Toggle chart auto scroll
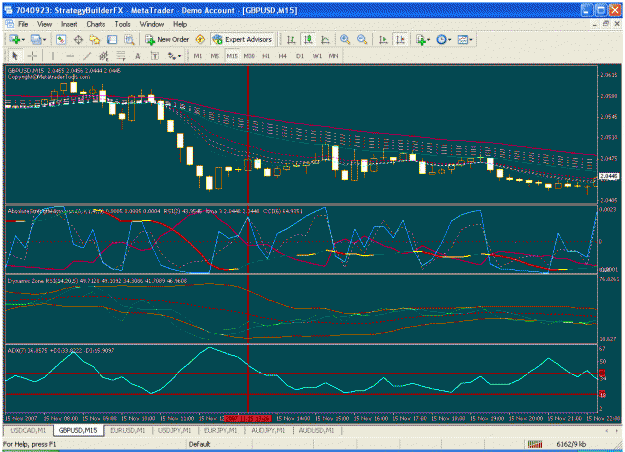The height and width of the screenshot is (452, 625). [x=383, y=39]
